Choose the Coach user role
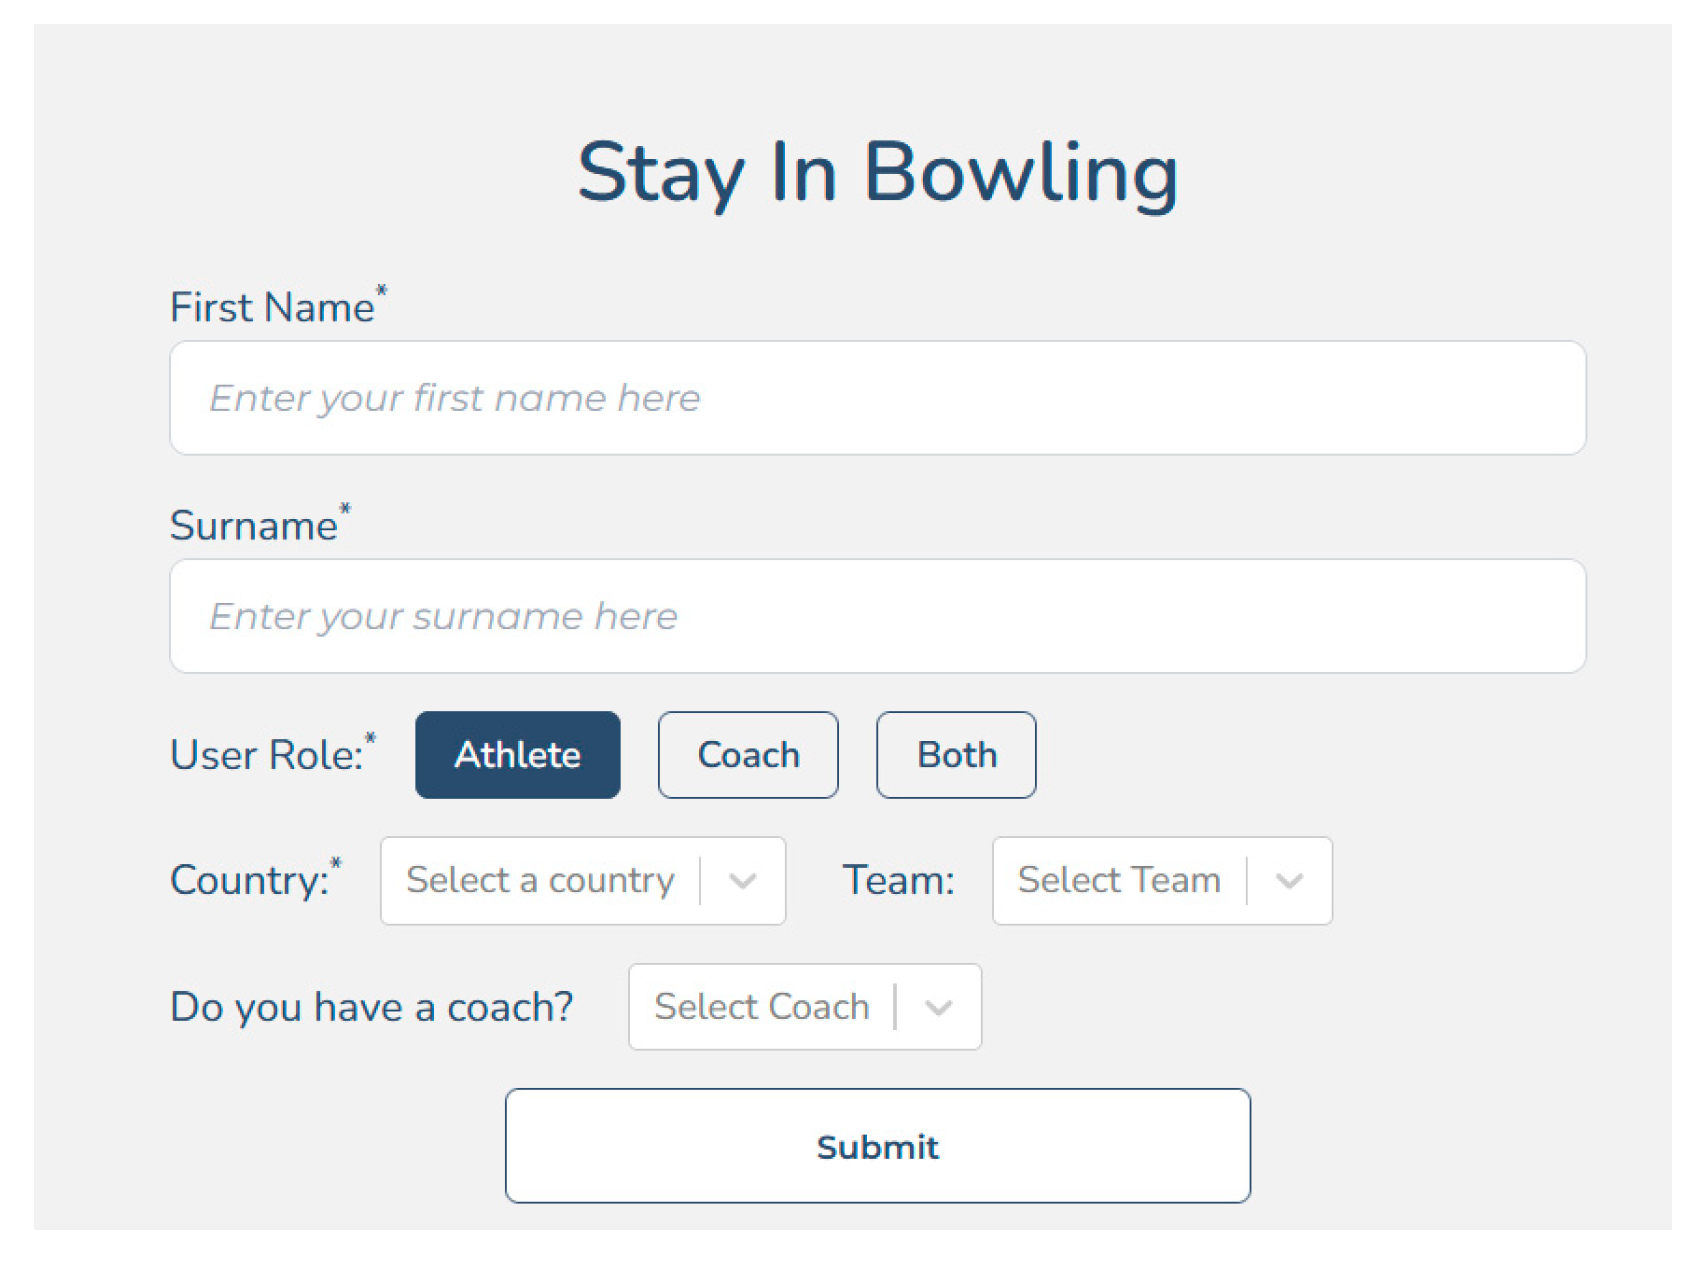Viewport: 1703px width, 1263px height. 748,755
